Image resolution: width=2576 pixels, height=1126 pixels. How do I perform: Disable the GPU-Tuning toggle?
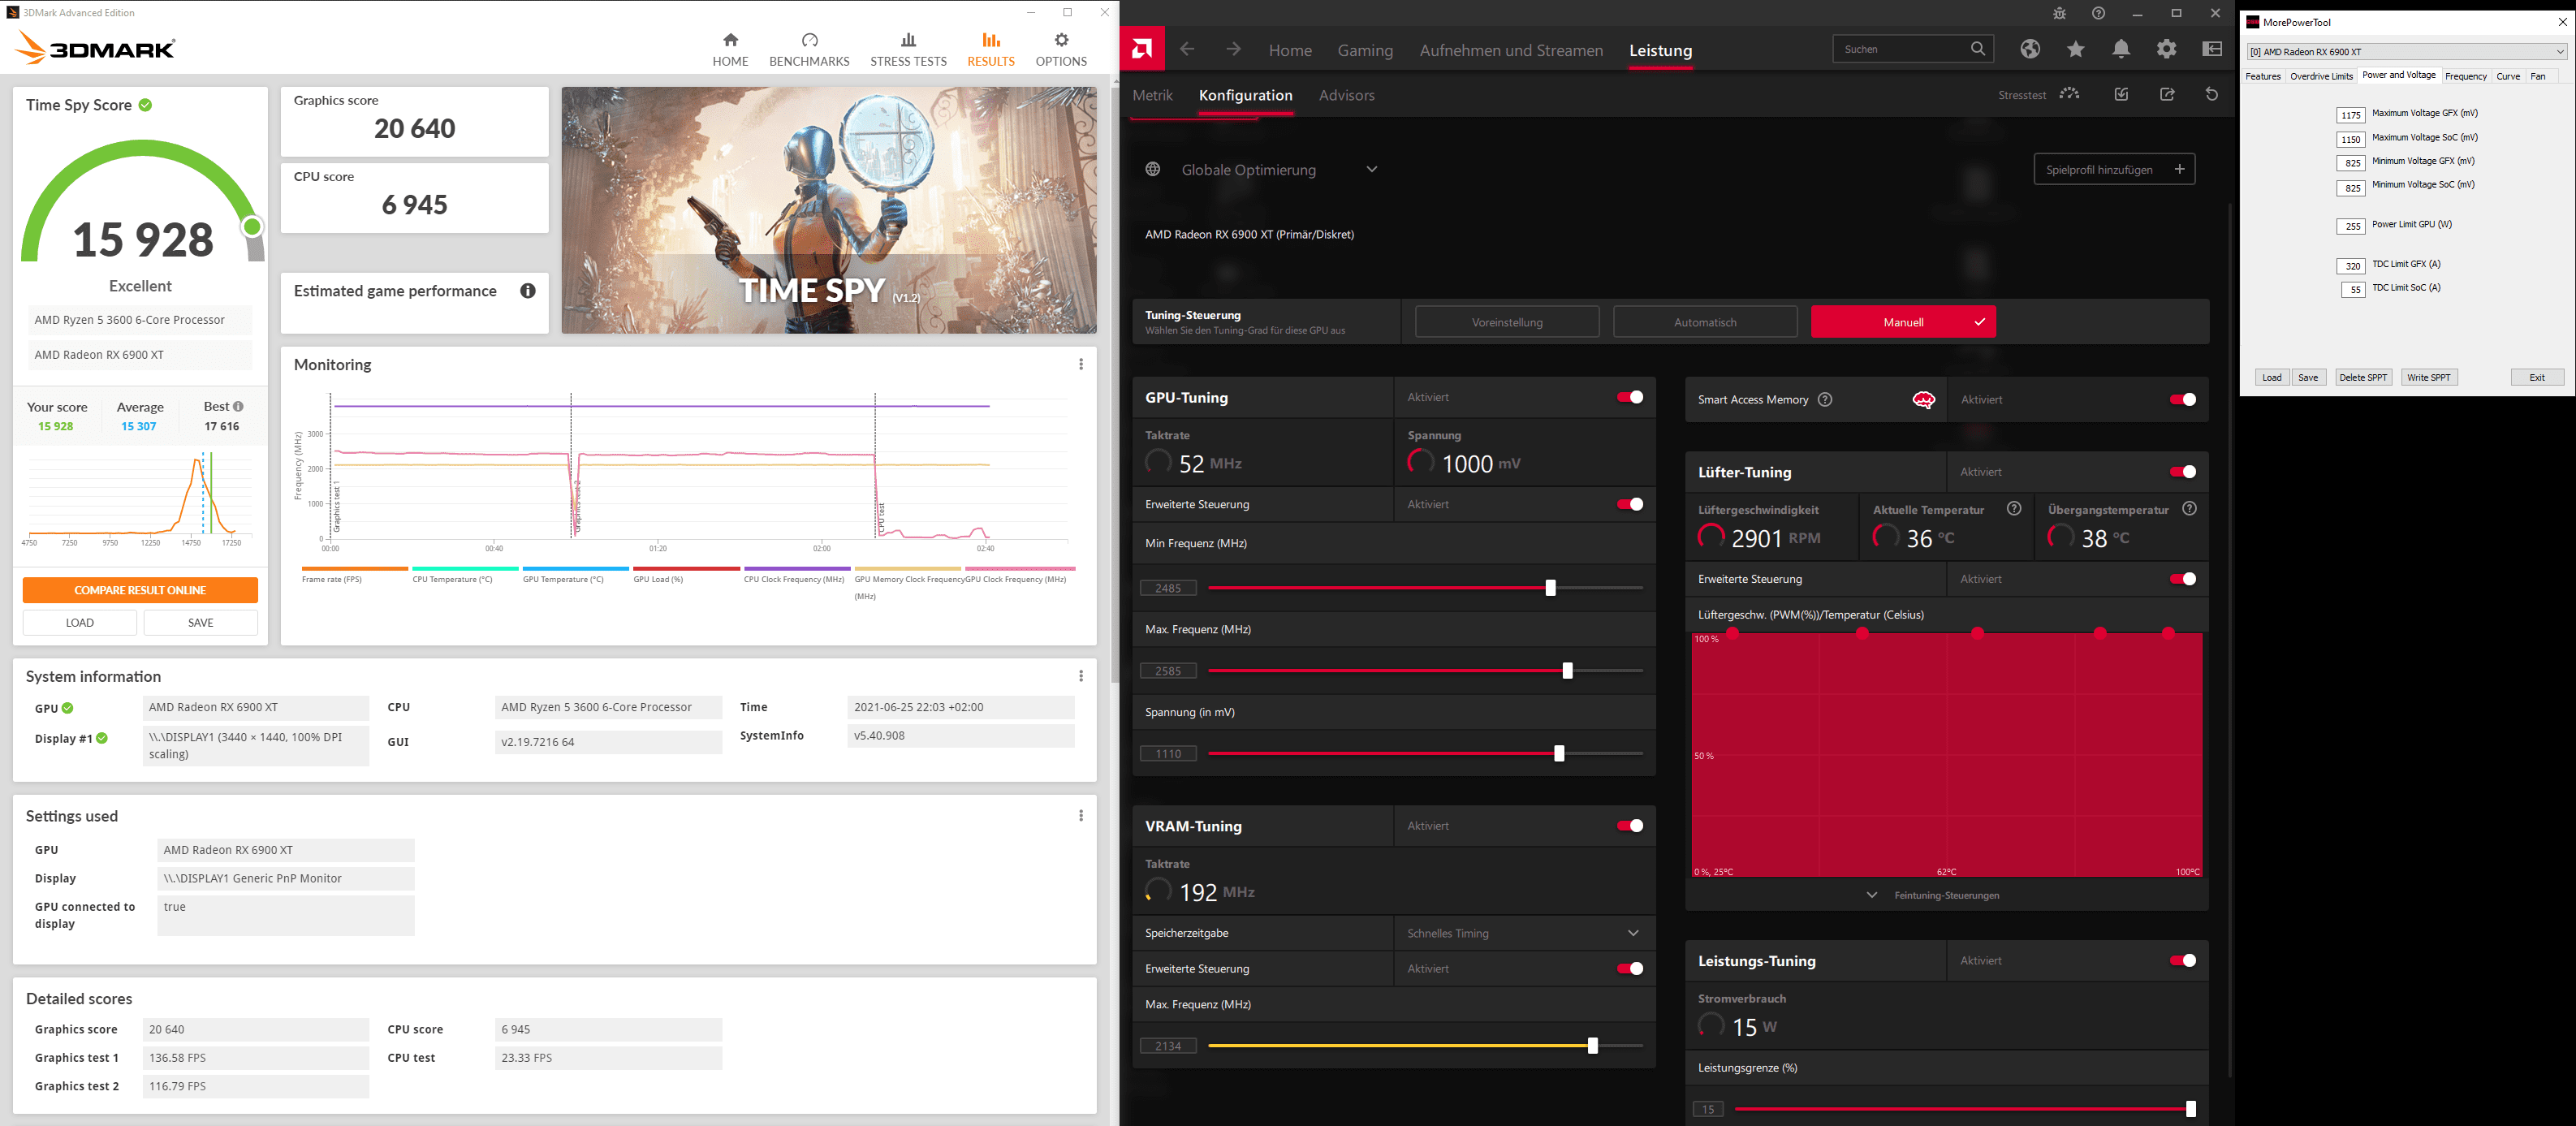pyautogui.click(x=1630, y=397)
